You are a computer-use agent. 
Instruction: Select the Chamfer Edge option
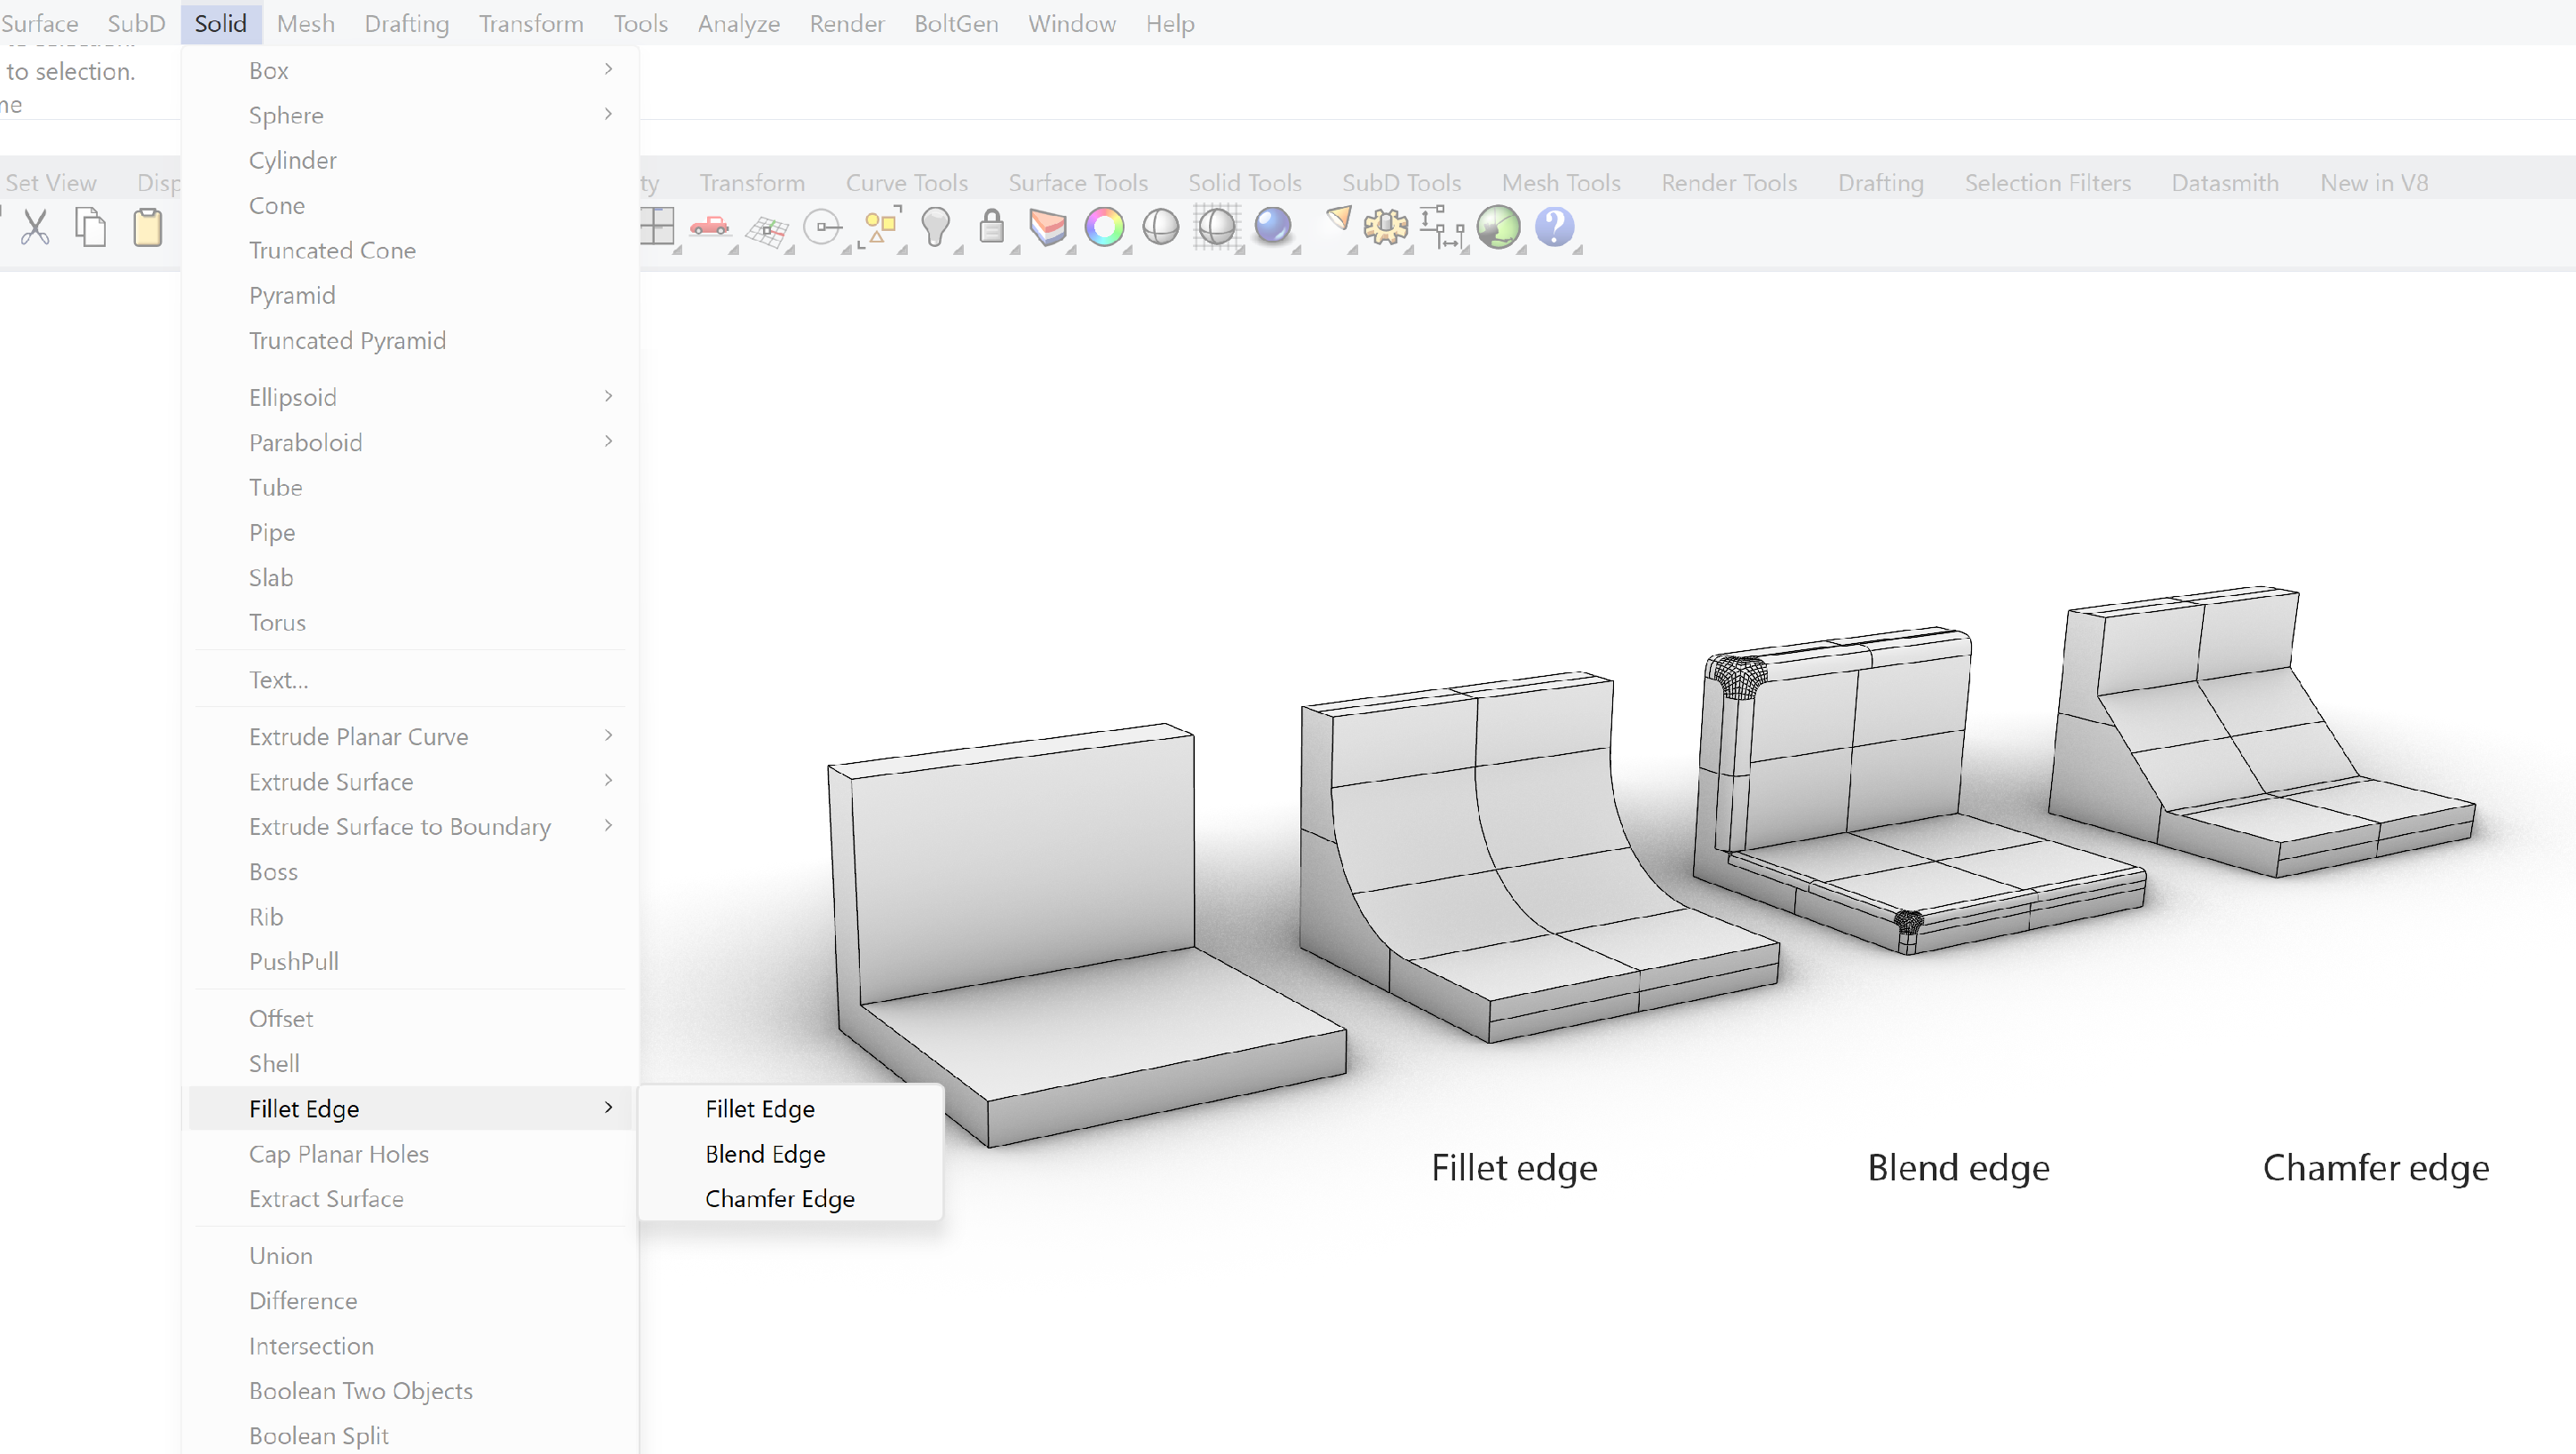point(780,1199)
